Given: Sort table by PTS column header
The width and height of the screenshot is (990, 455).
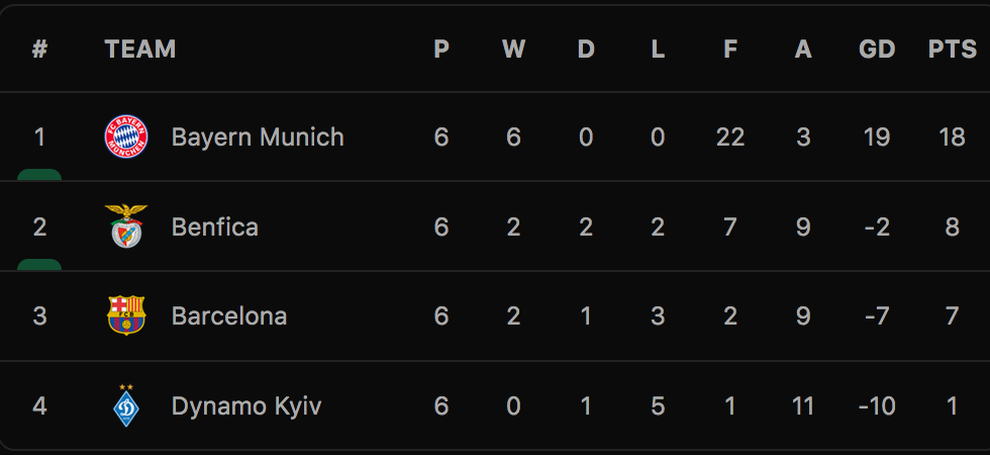Looking at the screenshot, I should 952,49.
